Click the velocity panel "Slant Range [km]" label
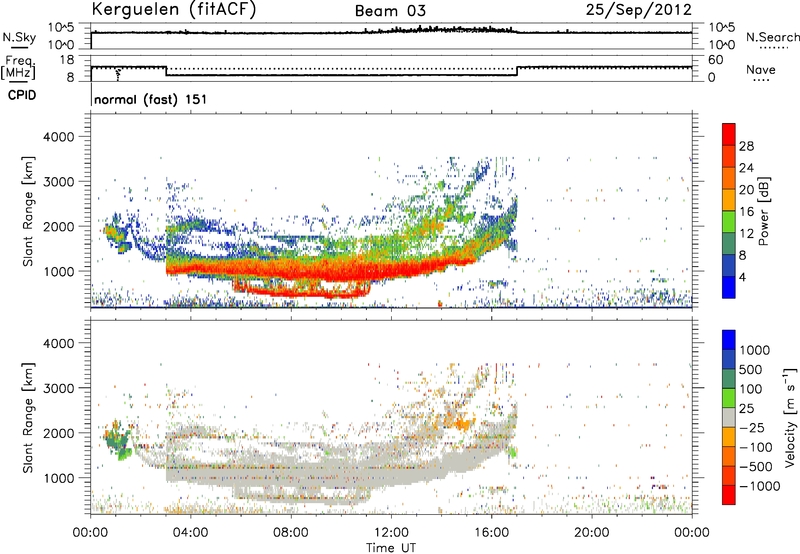 28,417
